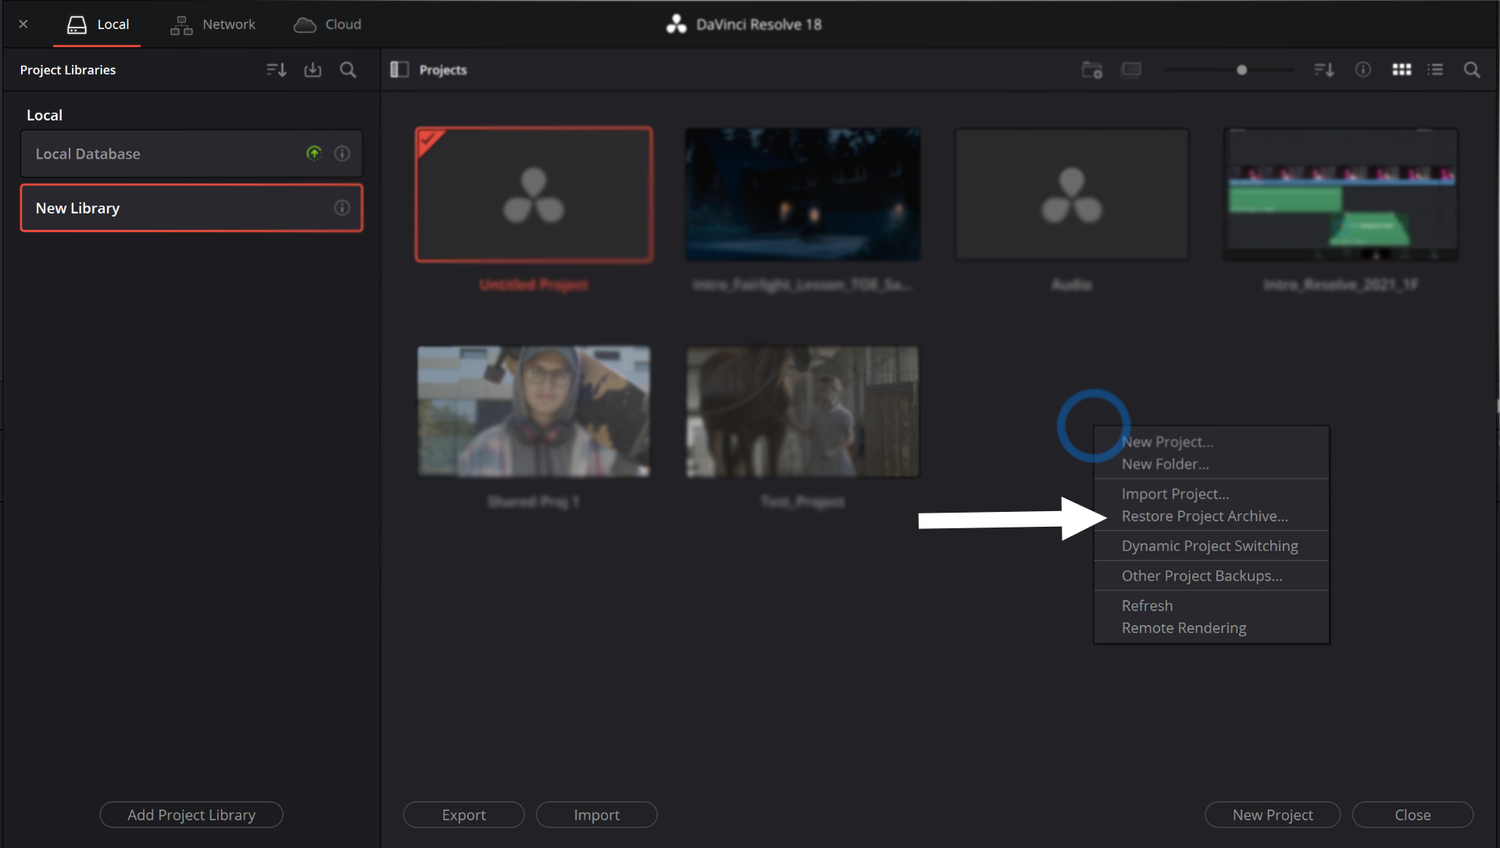Click the DaVinci Resolve logo in the title bar
1500x848 pixels.
click(x=676, y=23)
